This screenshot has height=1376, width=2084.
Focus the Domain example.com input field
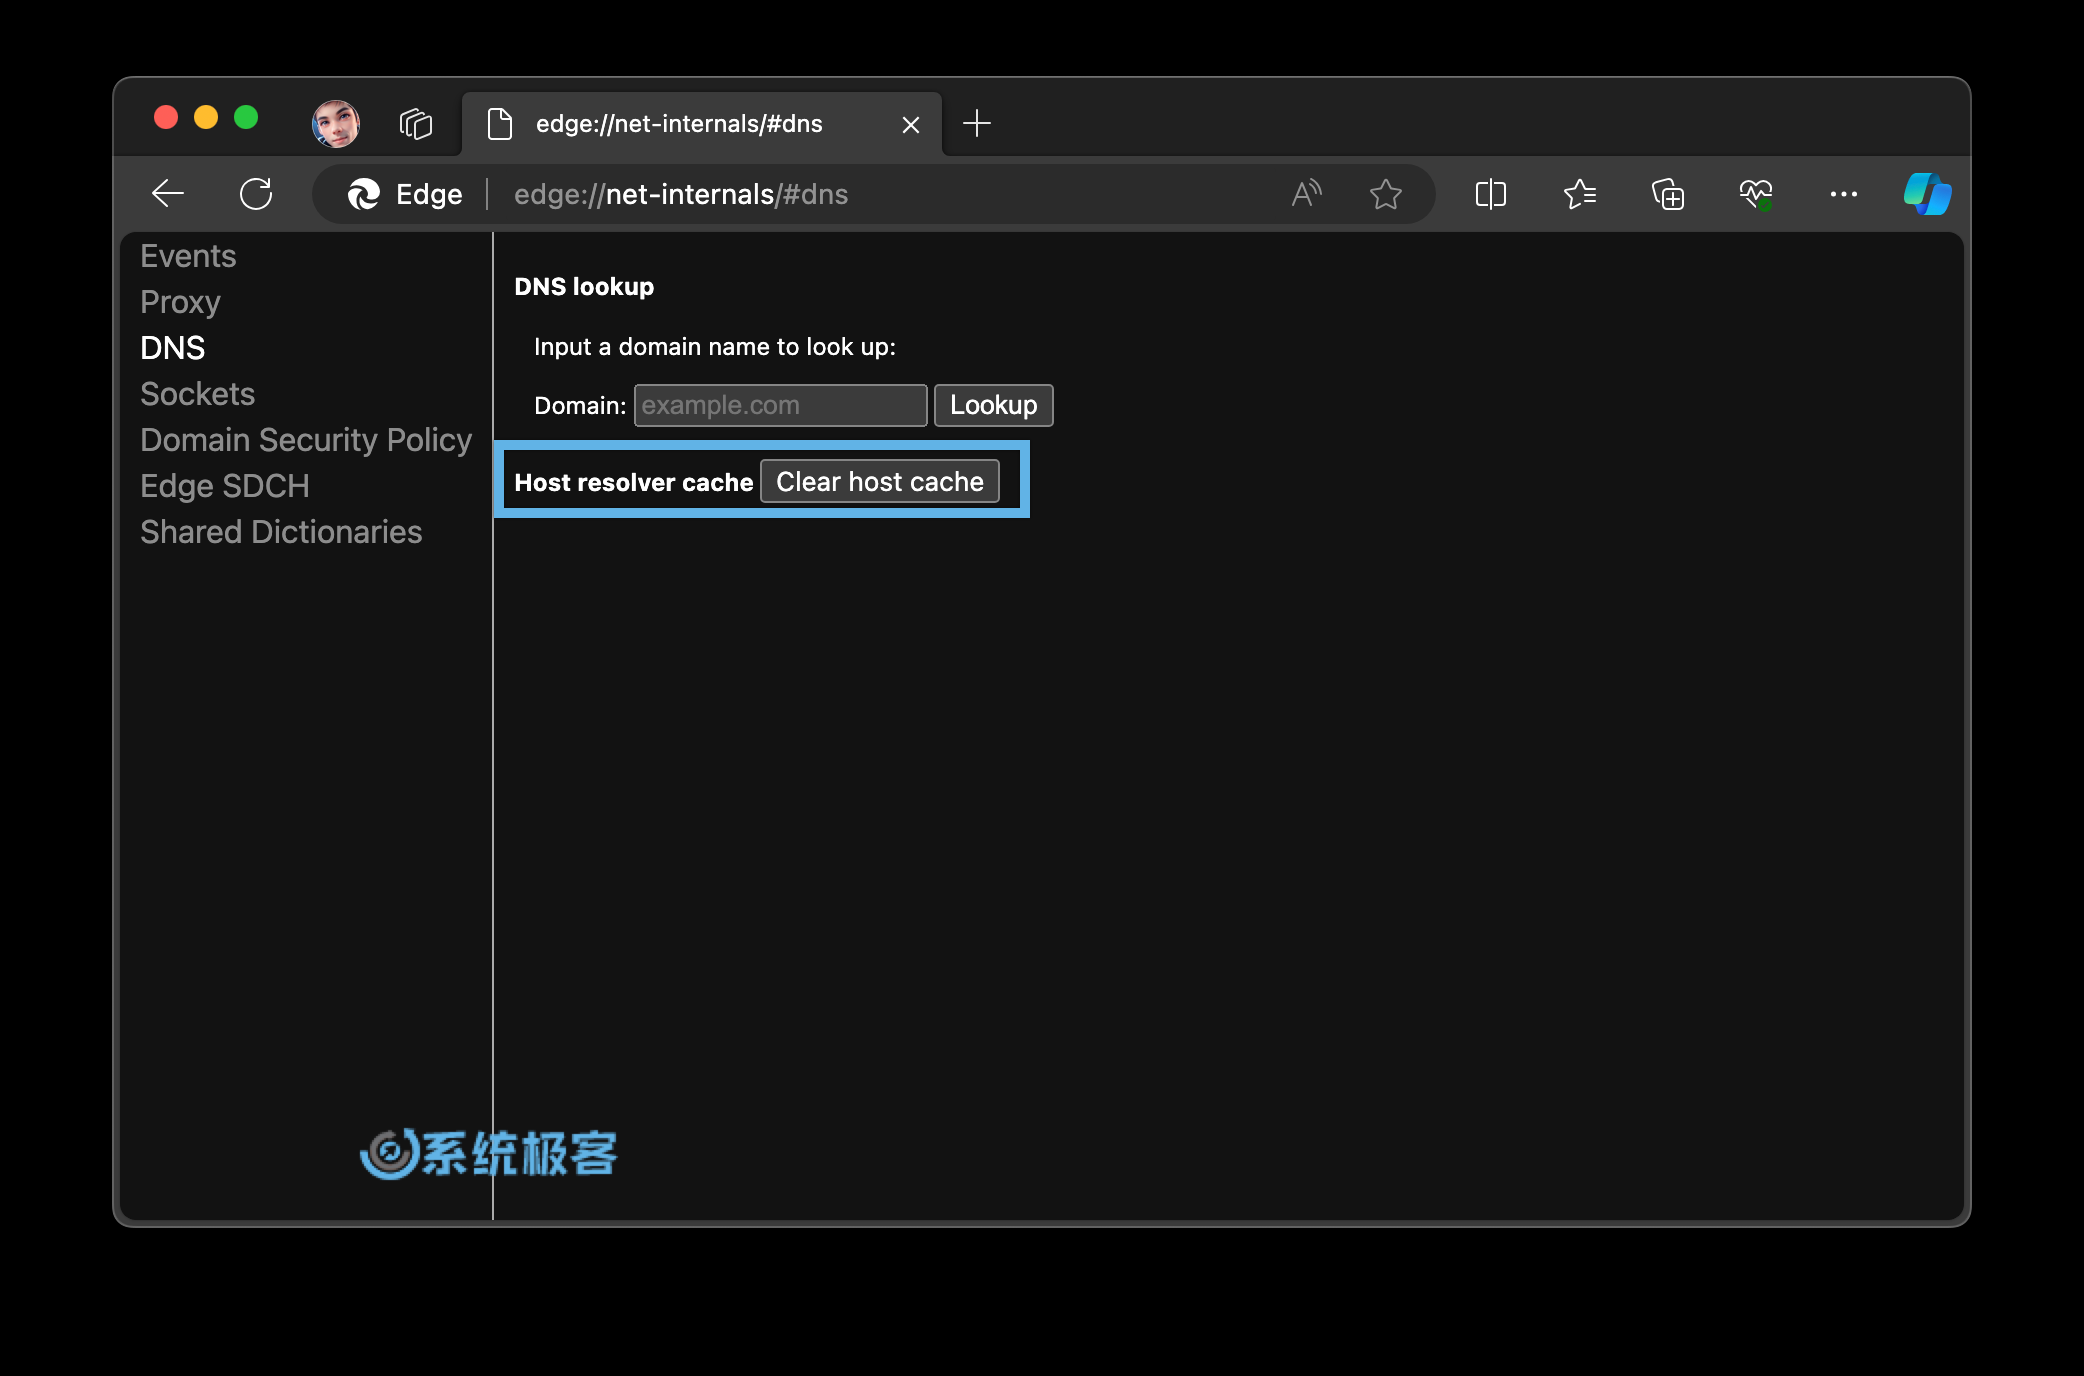pyautogui.click(x=780, y=405)
